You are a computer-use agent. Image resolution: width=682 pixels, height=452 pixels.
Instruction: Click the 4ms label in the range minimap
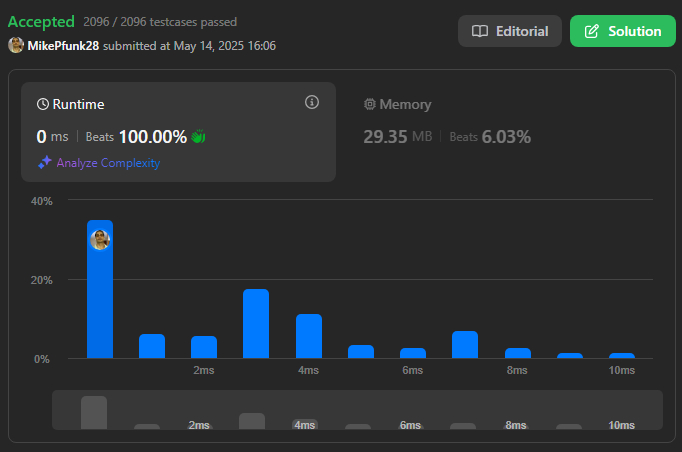tap(304, 425)
